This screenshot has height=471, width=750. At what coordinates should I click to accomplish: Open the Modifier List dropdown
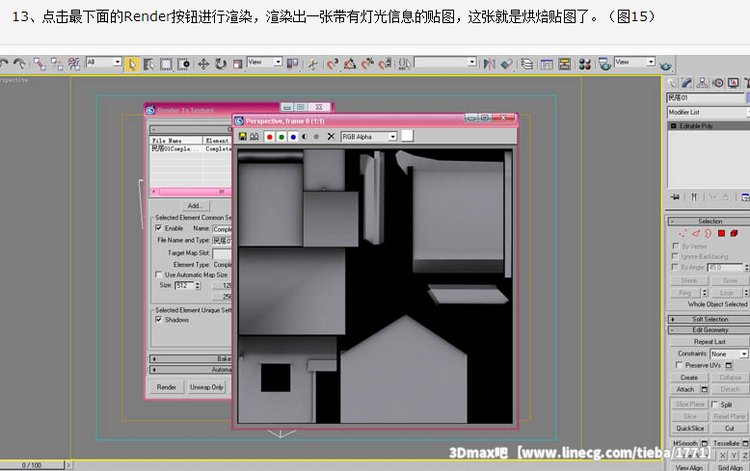(x=708, y=112)
